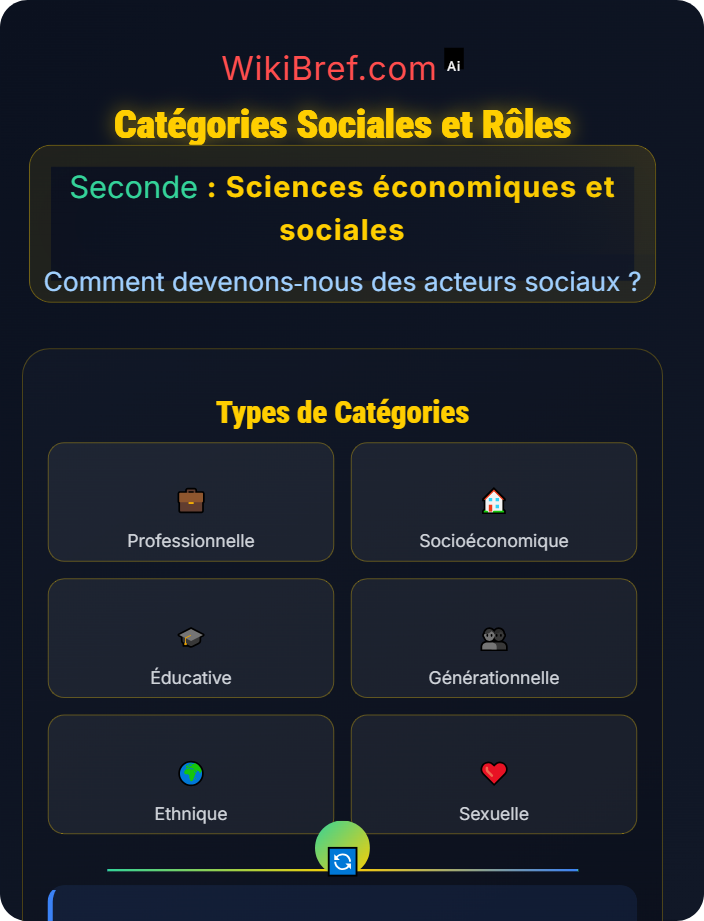Expand the Socioéconomique category
The height and width of the screenshot is (921, 704).
pyautogui.click(x=493, y=502)
